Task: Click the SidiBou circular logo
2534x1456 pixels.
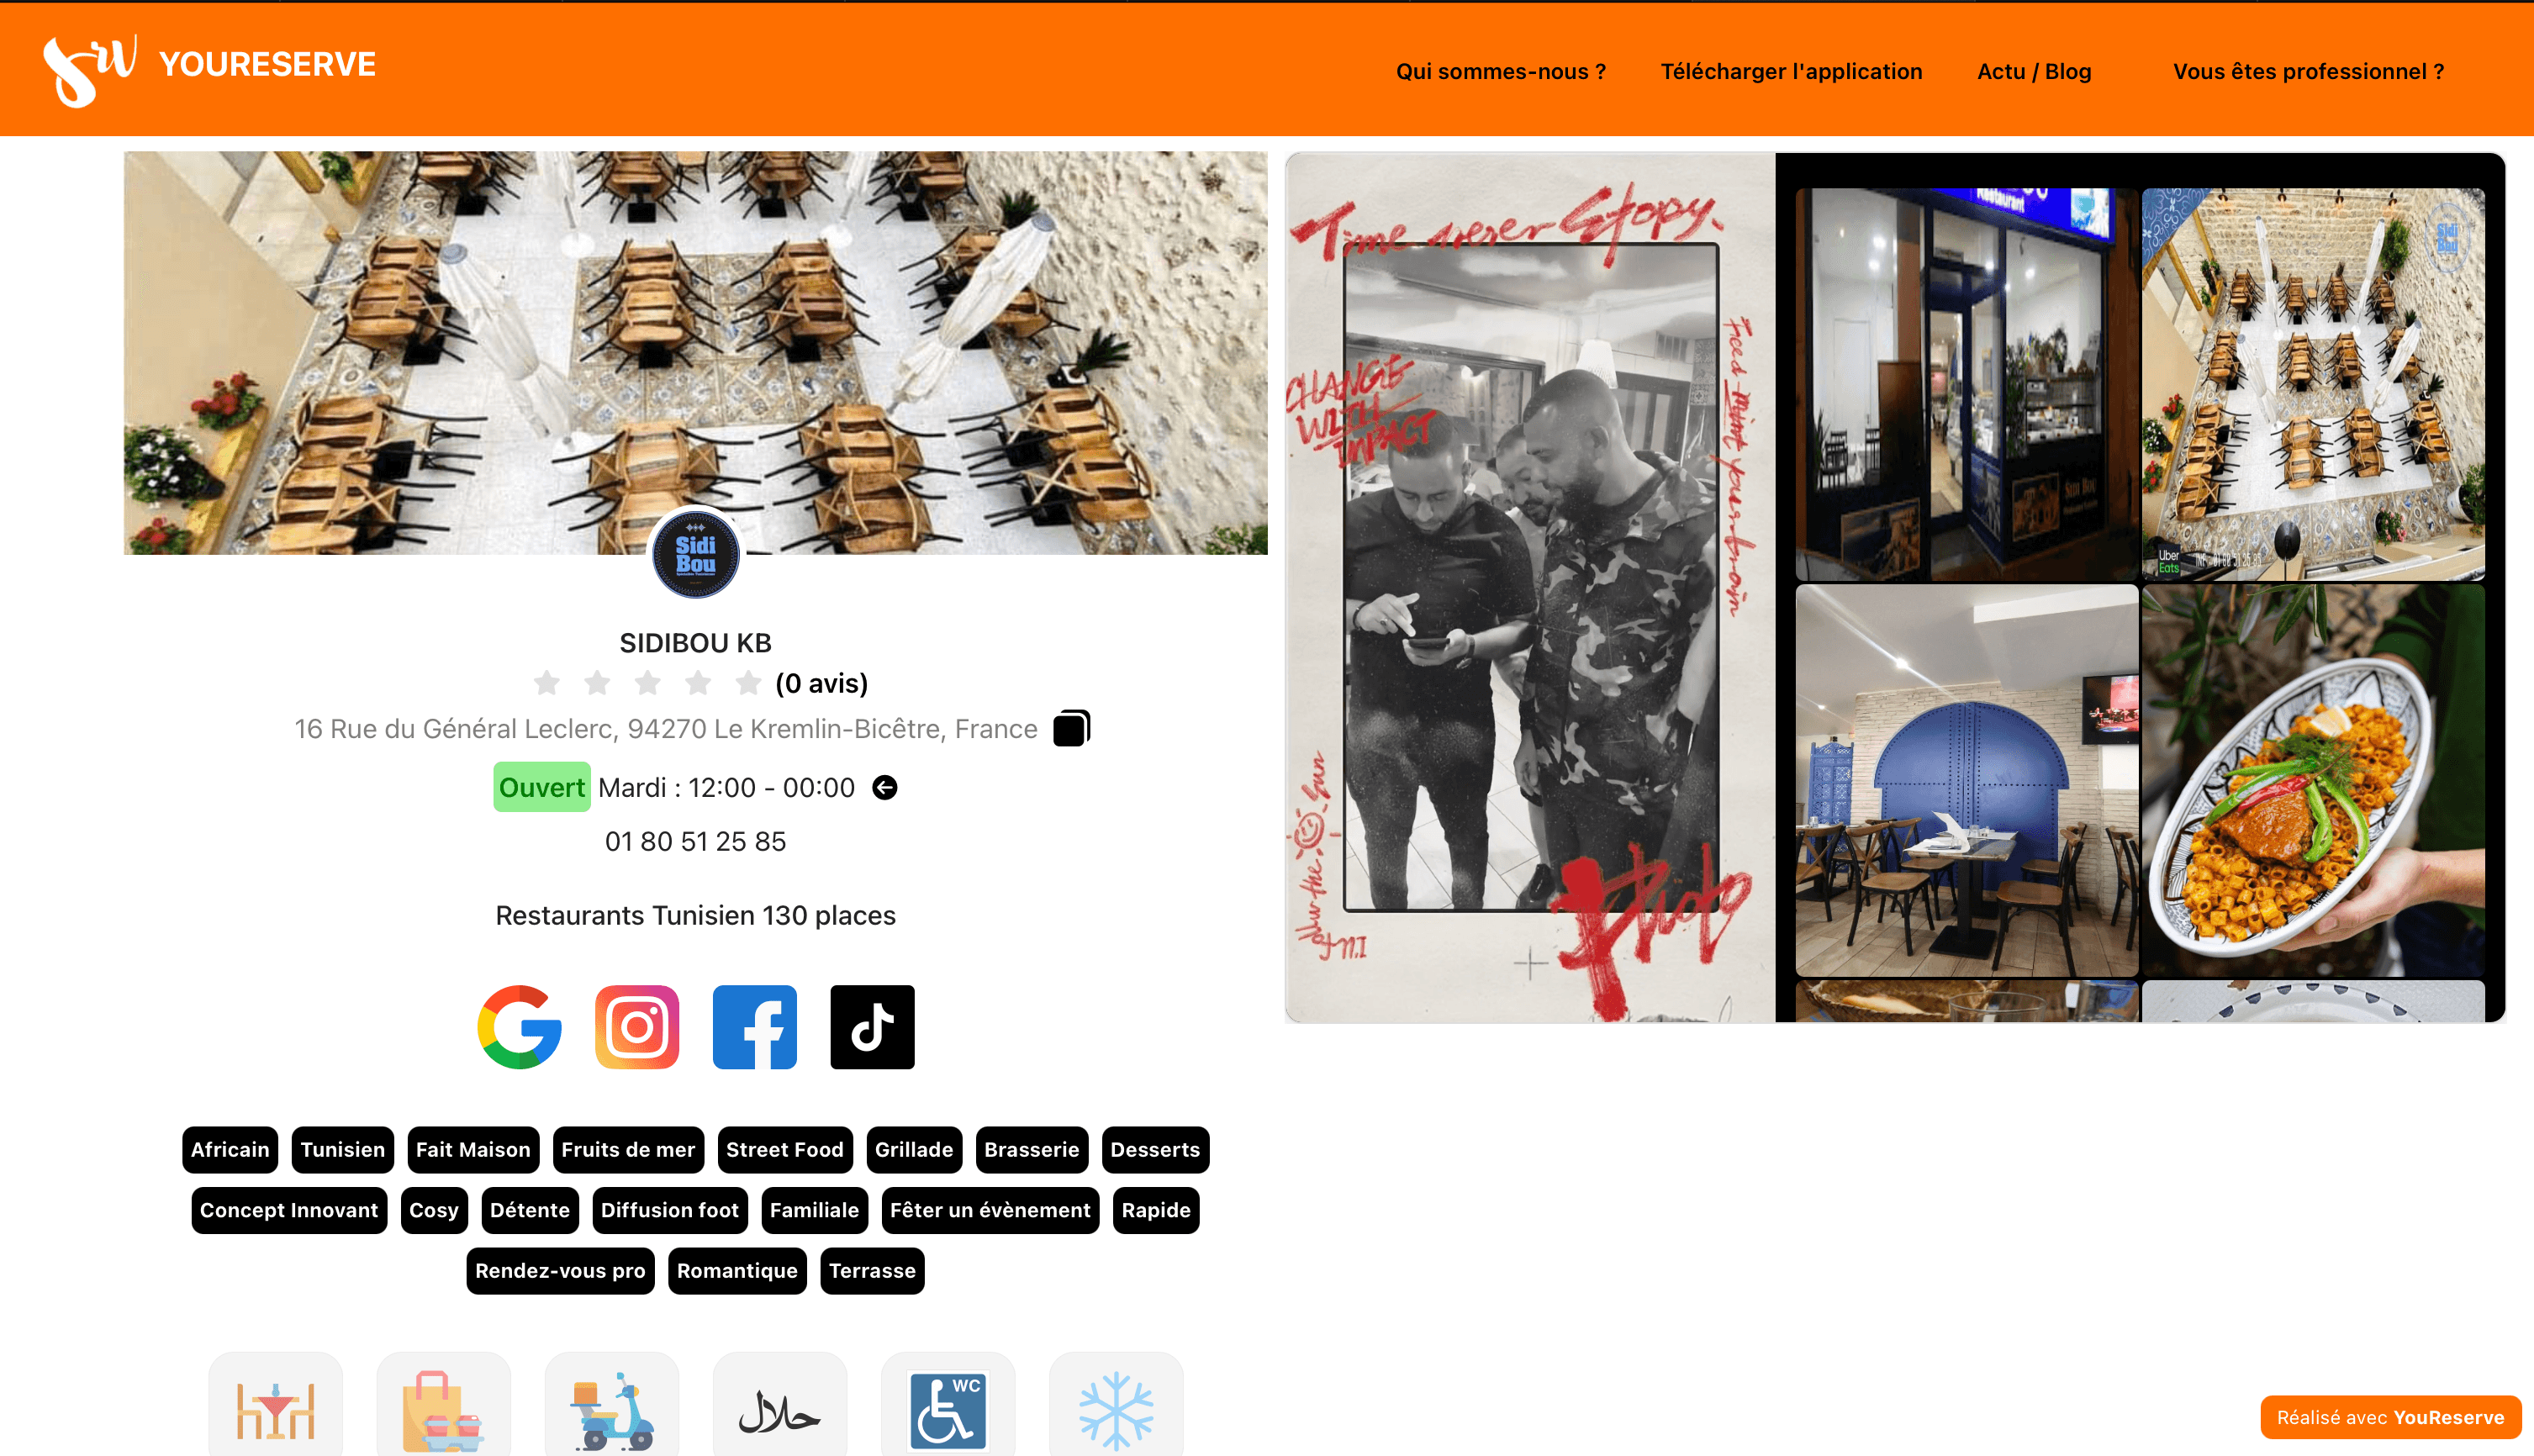Action: pyautogui.click(x=695, y=553)
